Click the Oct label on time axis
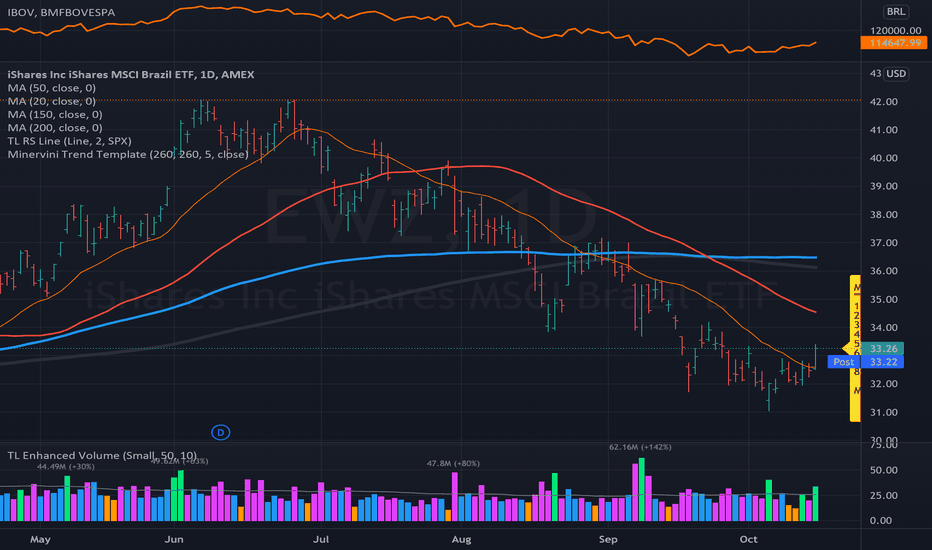This screenshot has height=550, width=932. (748, 539)
